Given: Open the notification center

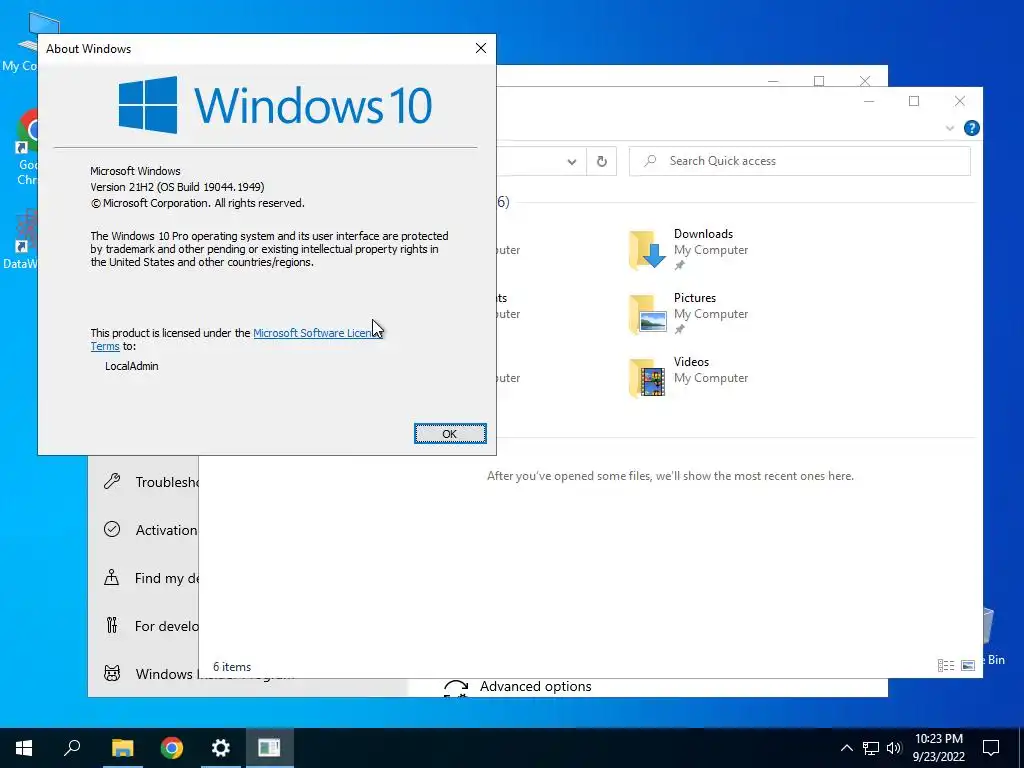Looking at the screenshot, I should tap(991, 748).
